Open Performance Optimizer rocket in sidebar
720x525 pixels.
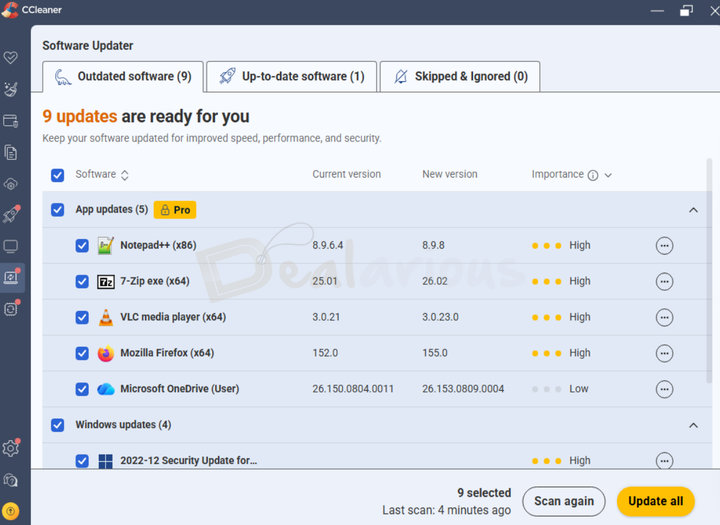pyautogui.click(x=11, y=215)
